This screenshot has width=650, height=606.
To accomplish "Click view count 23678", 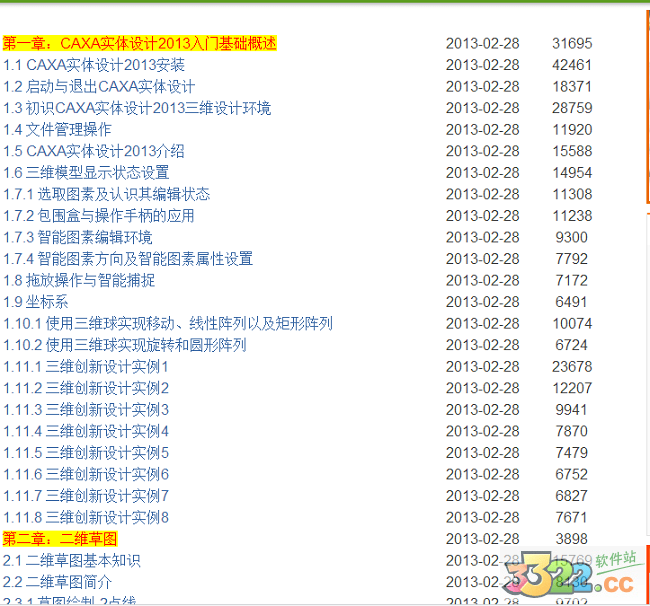I will [x=572, y=367].
